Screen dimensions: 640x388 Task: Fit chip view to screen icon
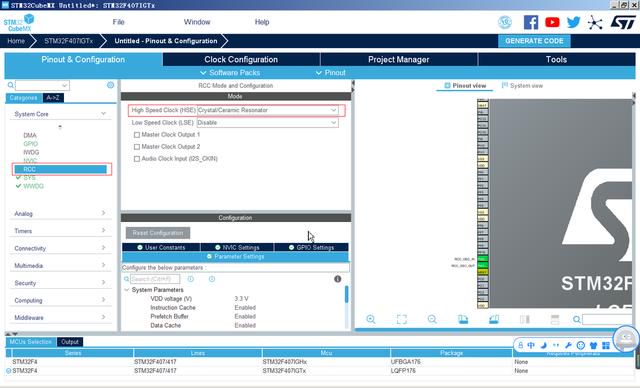click(402, 319)
